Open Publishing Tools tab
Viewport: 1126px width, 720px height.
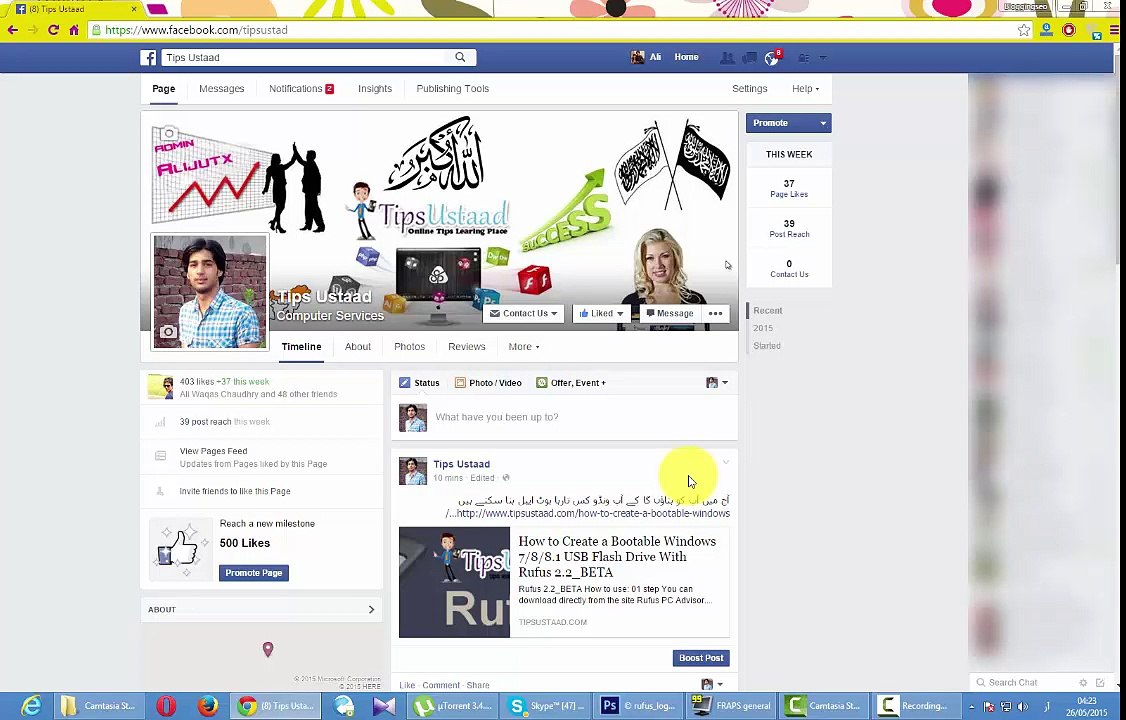(x=452, y=89)
